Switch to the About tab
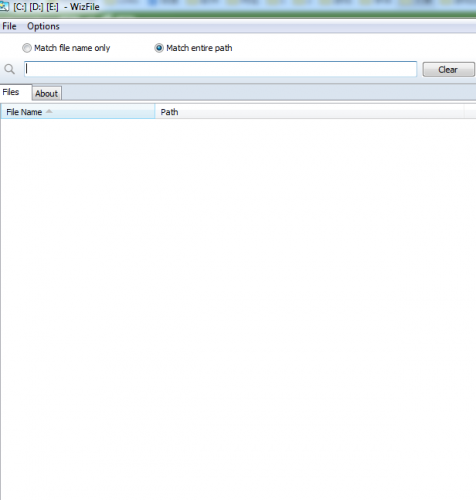The height and width of the screenshot is (500, 476). tap(47, 93)
